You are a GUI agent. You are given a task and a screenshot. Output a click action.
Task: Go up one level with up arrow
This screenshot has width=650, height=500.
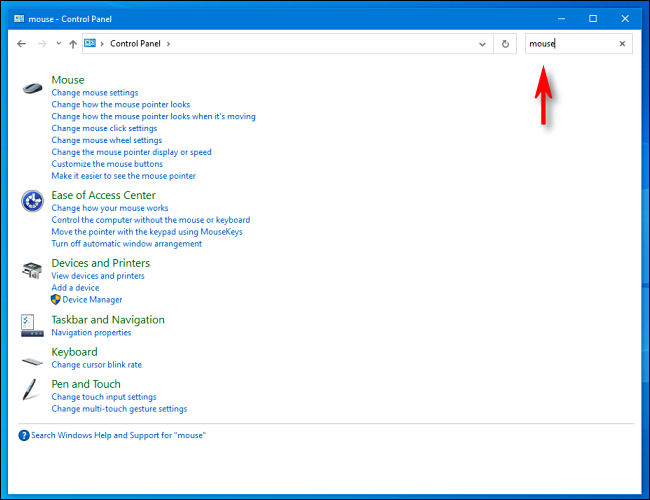click(x=73, y=44)
